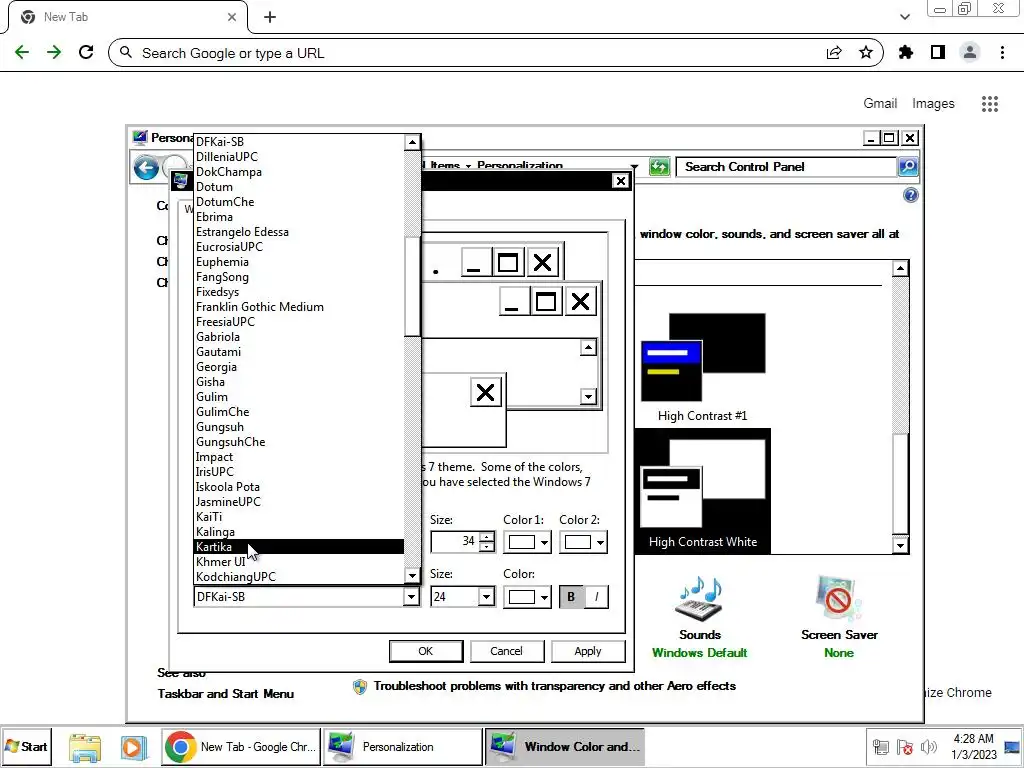Select Kartika font in list

pos(299,547)
